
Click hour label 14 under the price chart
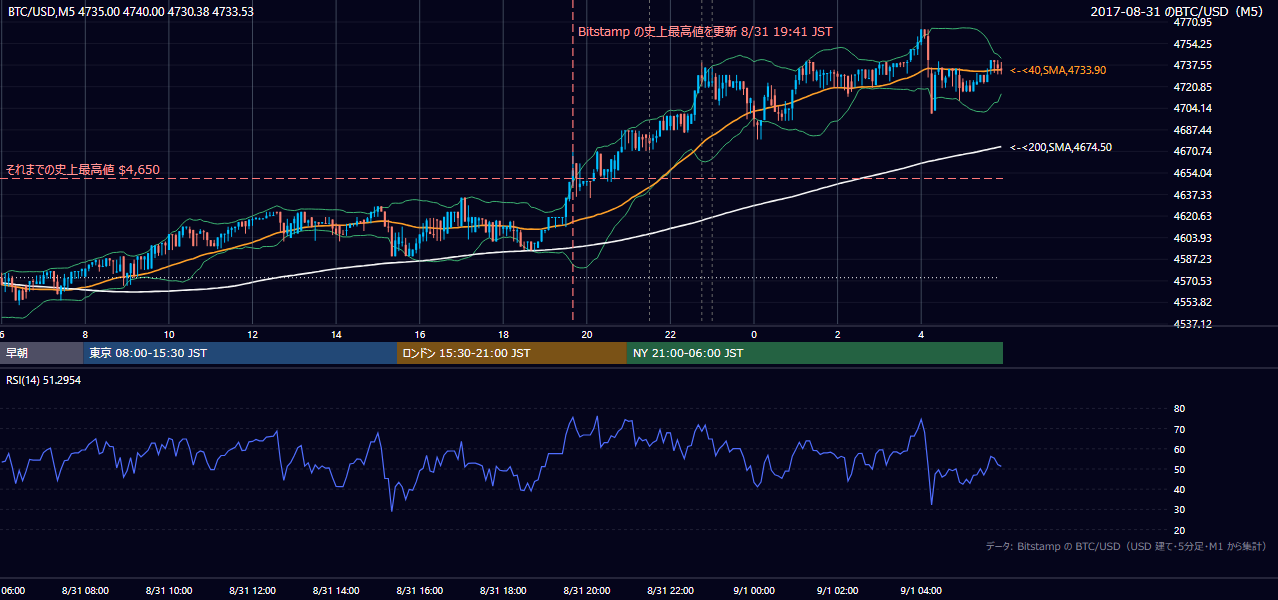click(x=336, y=334)
